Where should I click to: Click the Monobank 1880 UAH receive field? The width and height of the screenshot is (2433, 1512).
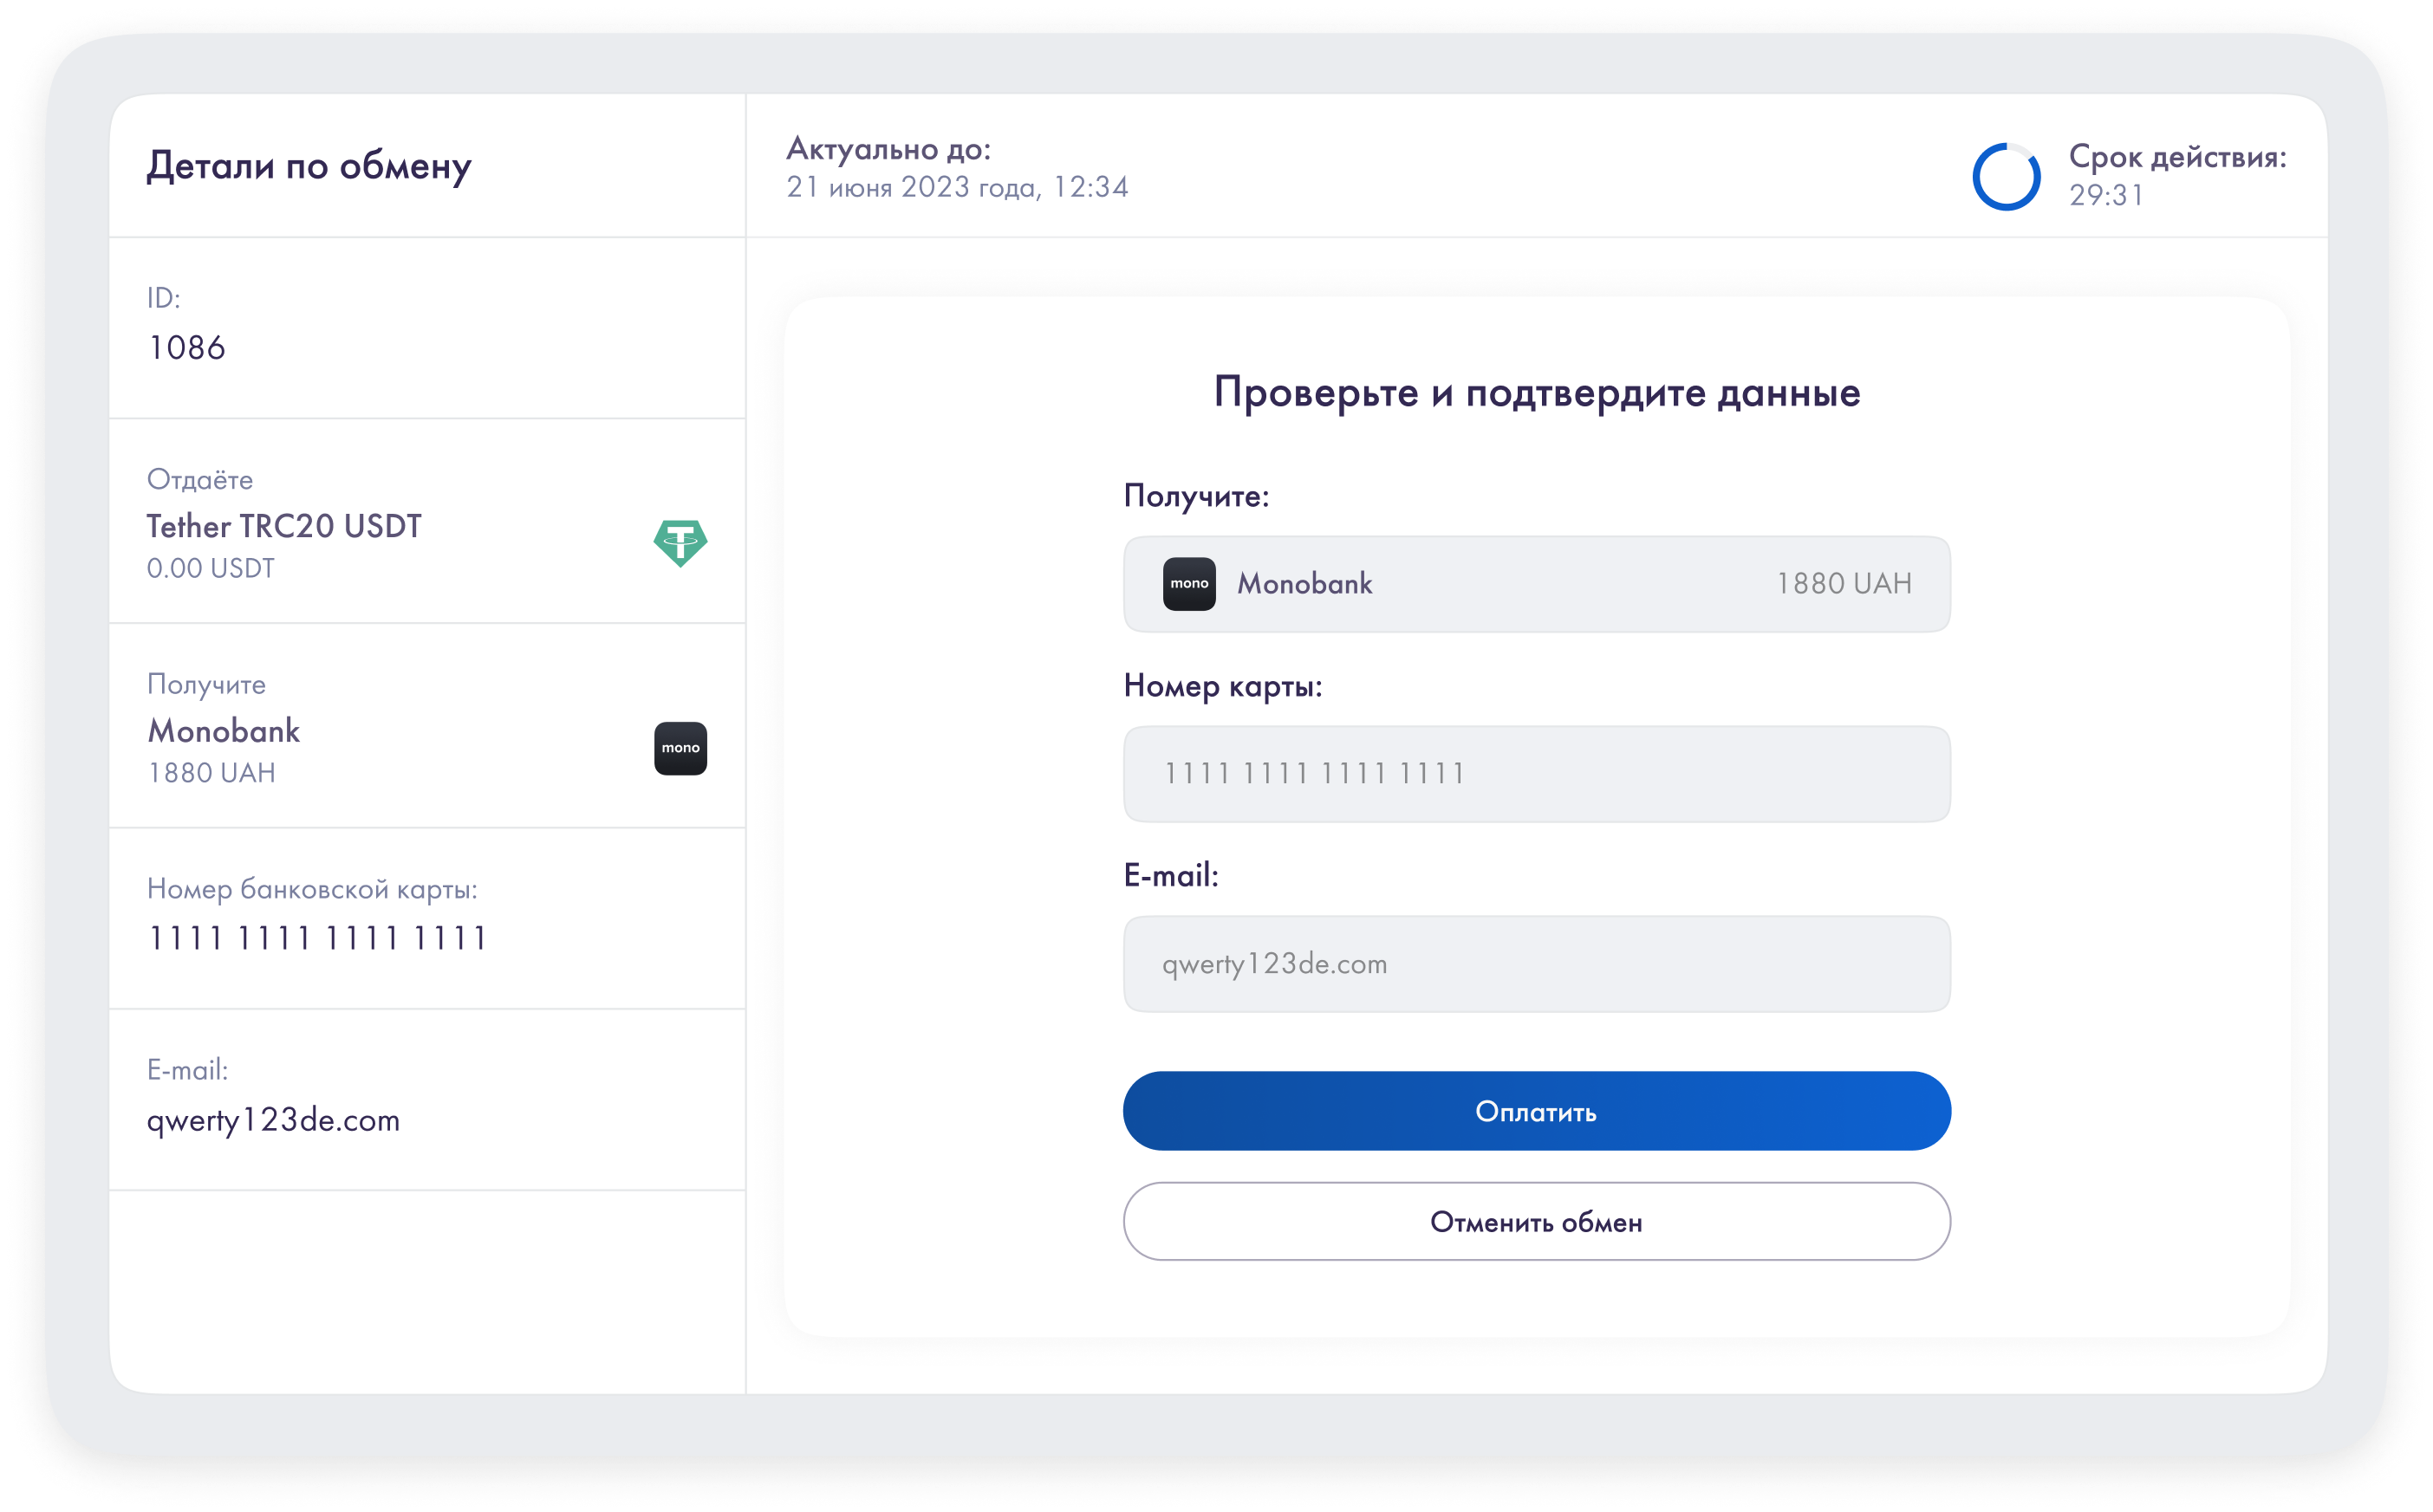1536,584
